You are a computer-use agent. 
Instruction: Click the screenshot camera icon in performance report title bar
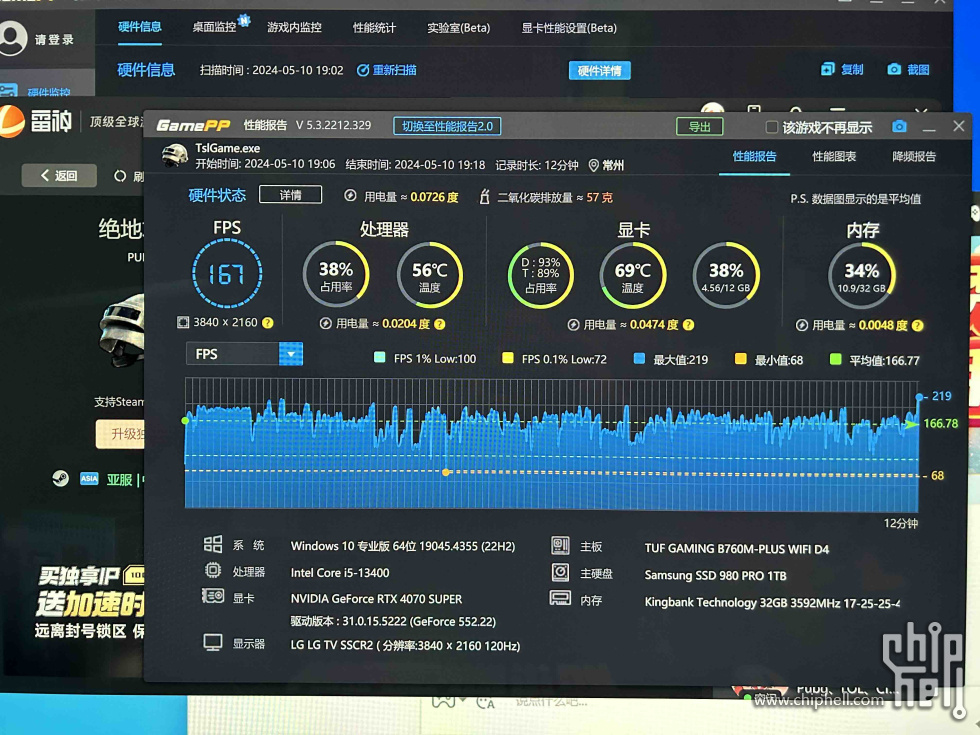899,127
